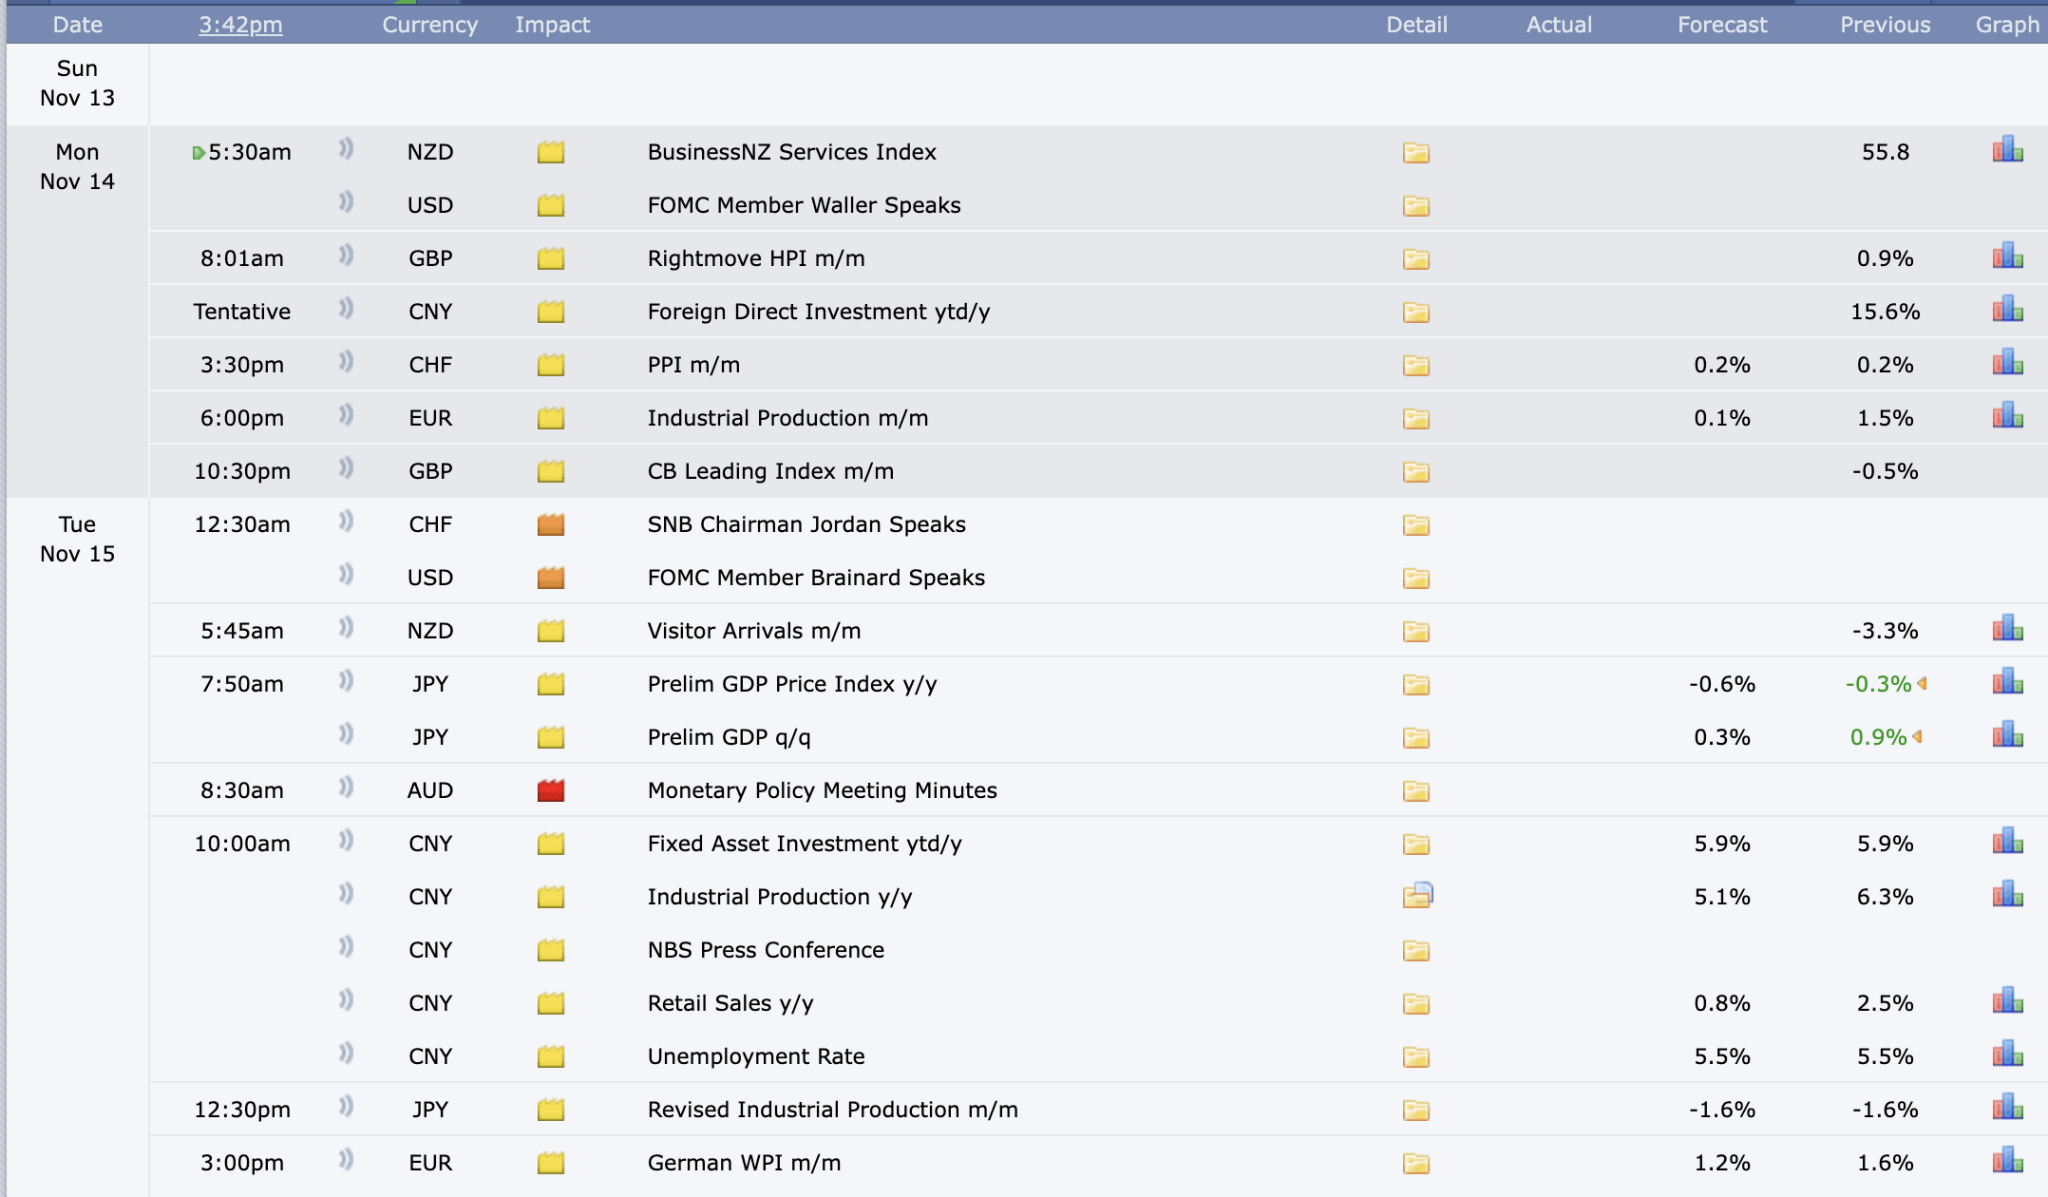Click revised previous marker for Prelim GDP q/q

(x=1918, y=737)
